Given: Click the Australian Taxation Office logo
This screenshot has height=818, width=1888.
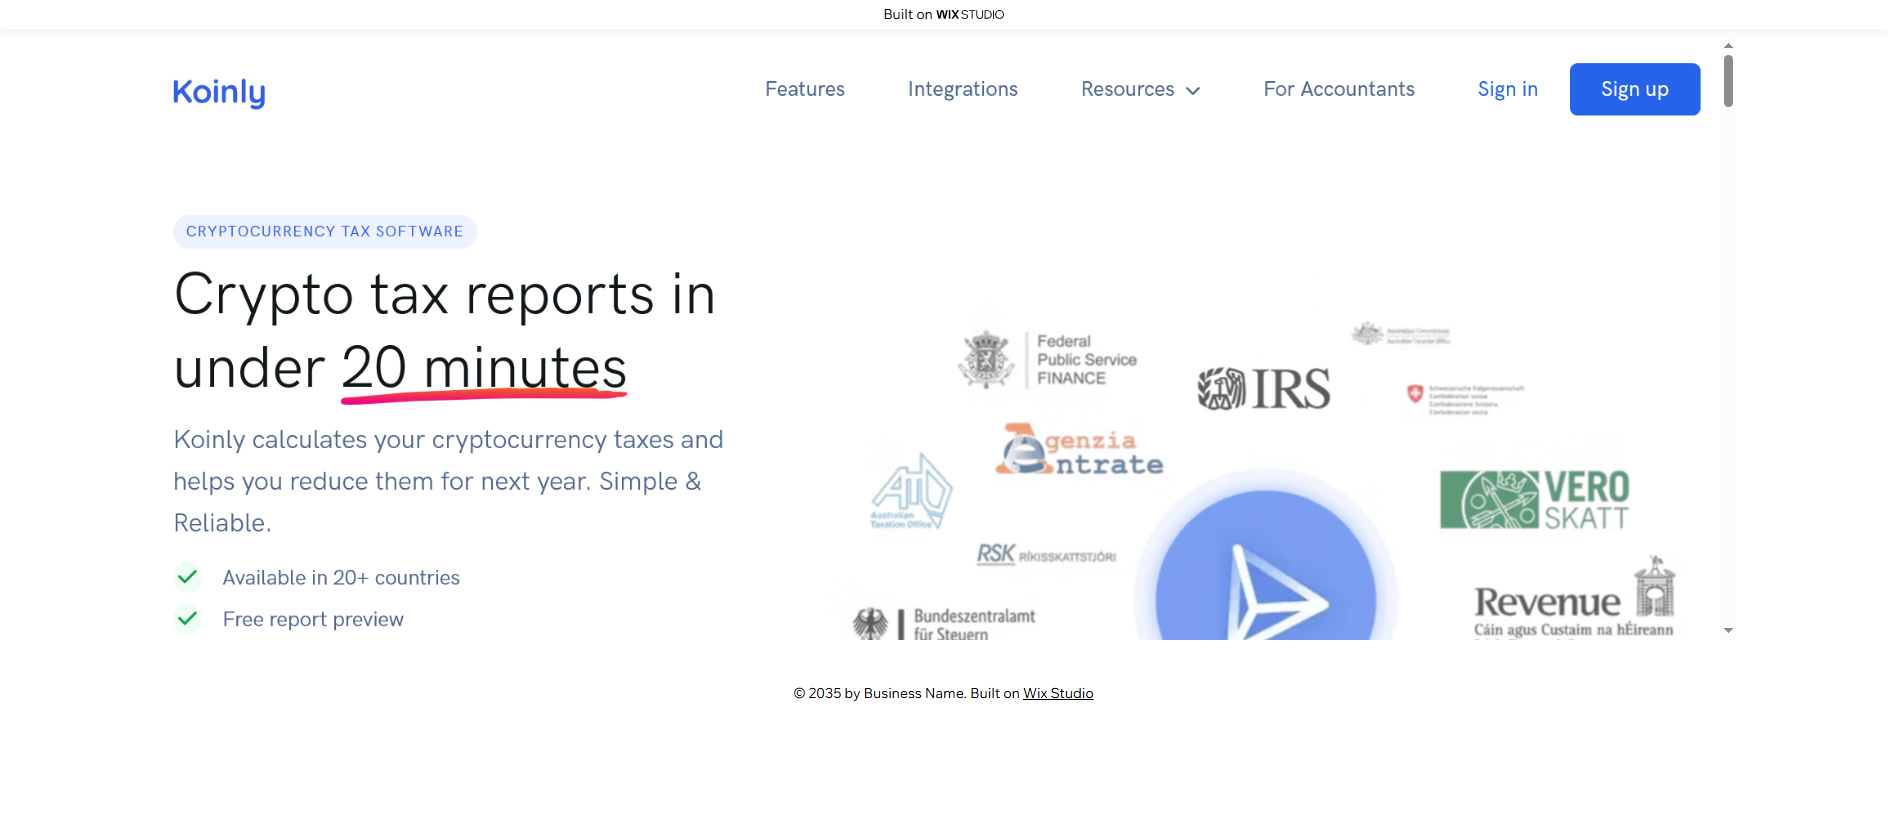Looking at the screenshot, I should [911, 491].
